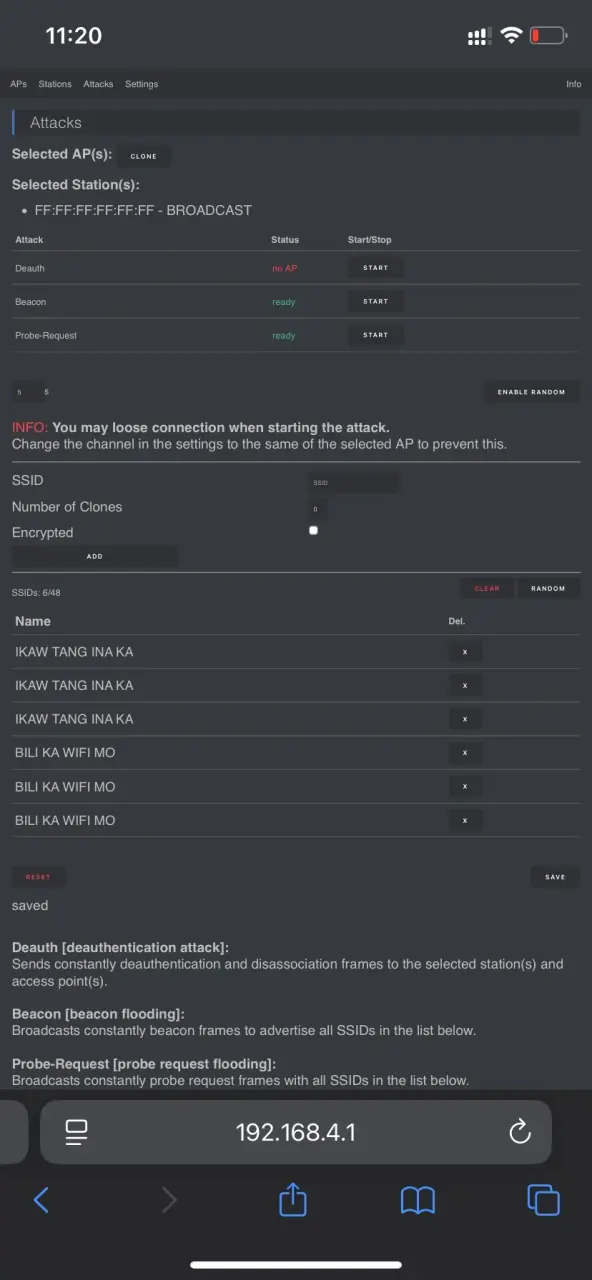The width and height of the screenshot is (592, 1280).
Task: Tap the Safari back arrow
Action: (x=41, y=1200)
